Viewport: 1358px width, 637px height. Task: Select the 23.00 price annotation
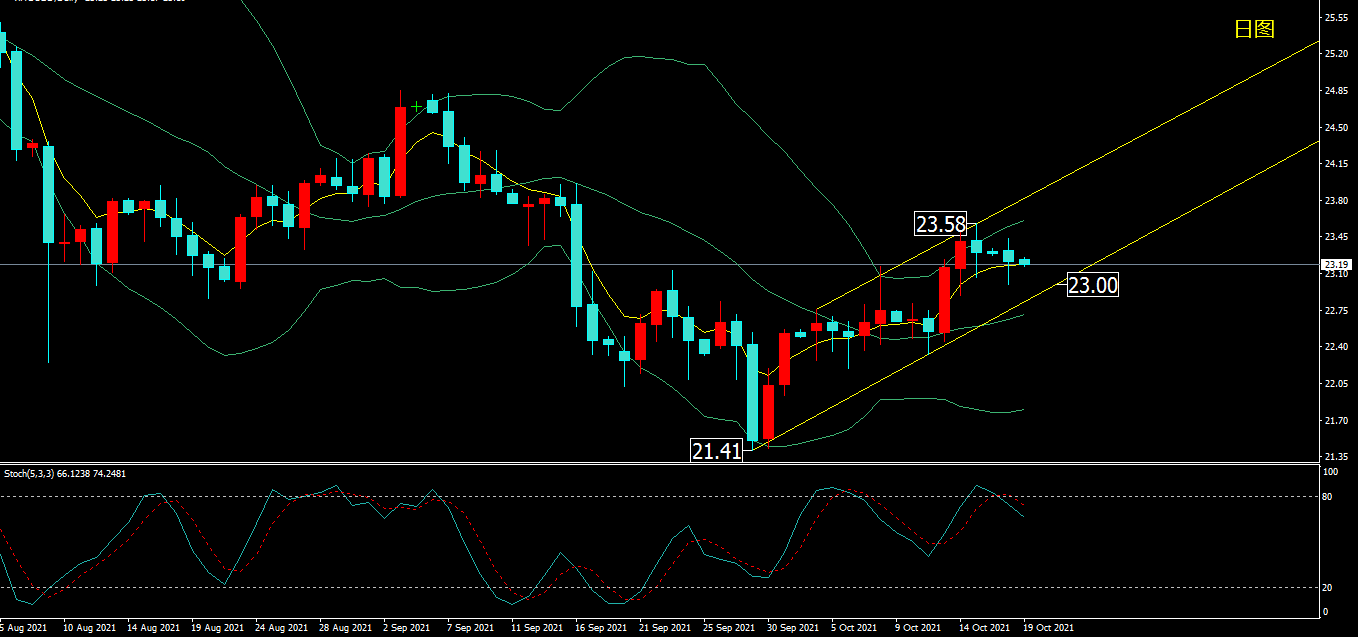[1092, 285]
